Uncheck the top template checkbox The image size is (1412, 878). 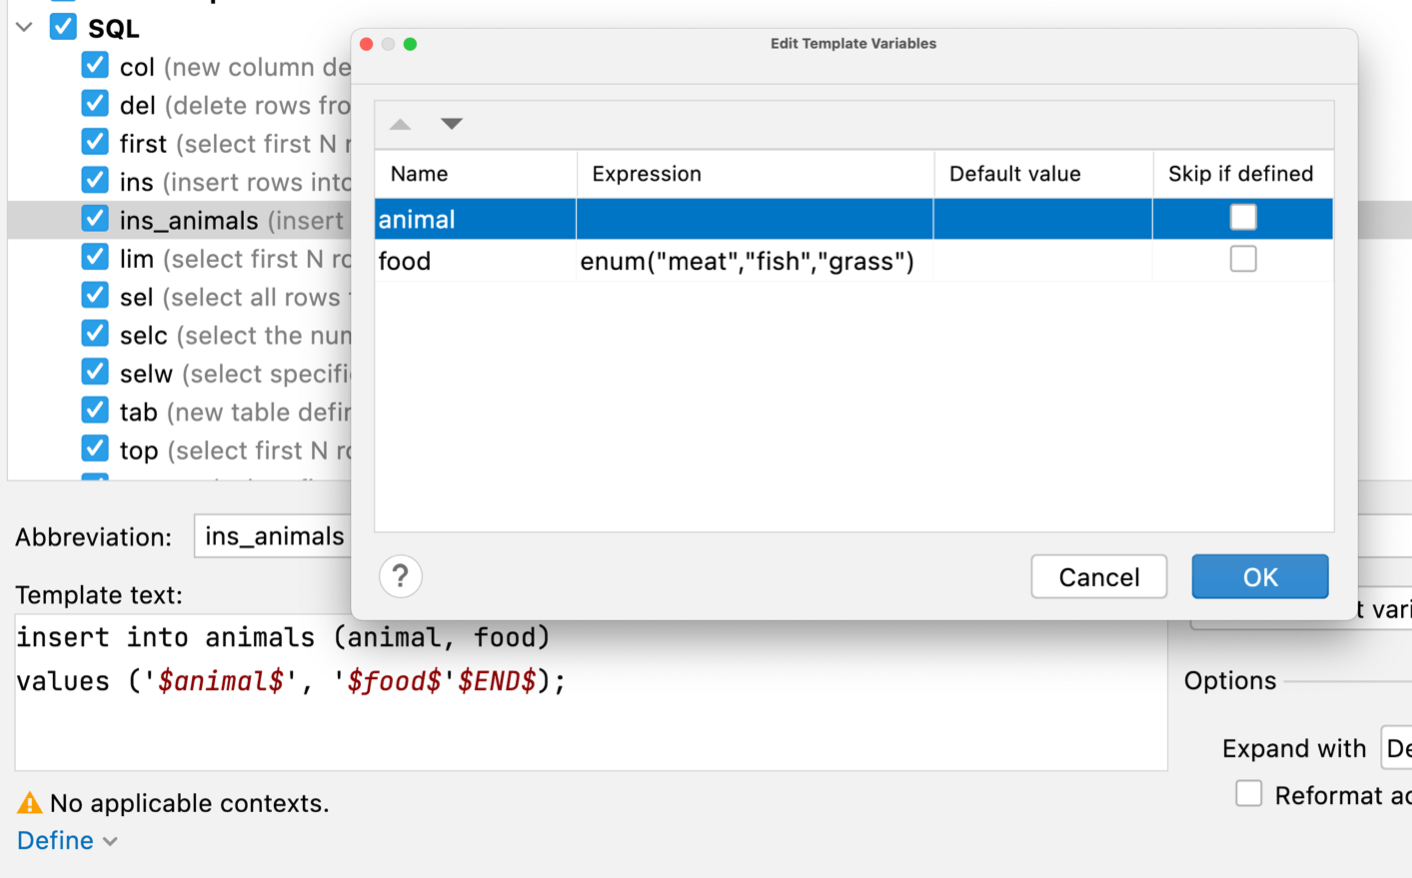click(95, 448)
